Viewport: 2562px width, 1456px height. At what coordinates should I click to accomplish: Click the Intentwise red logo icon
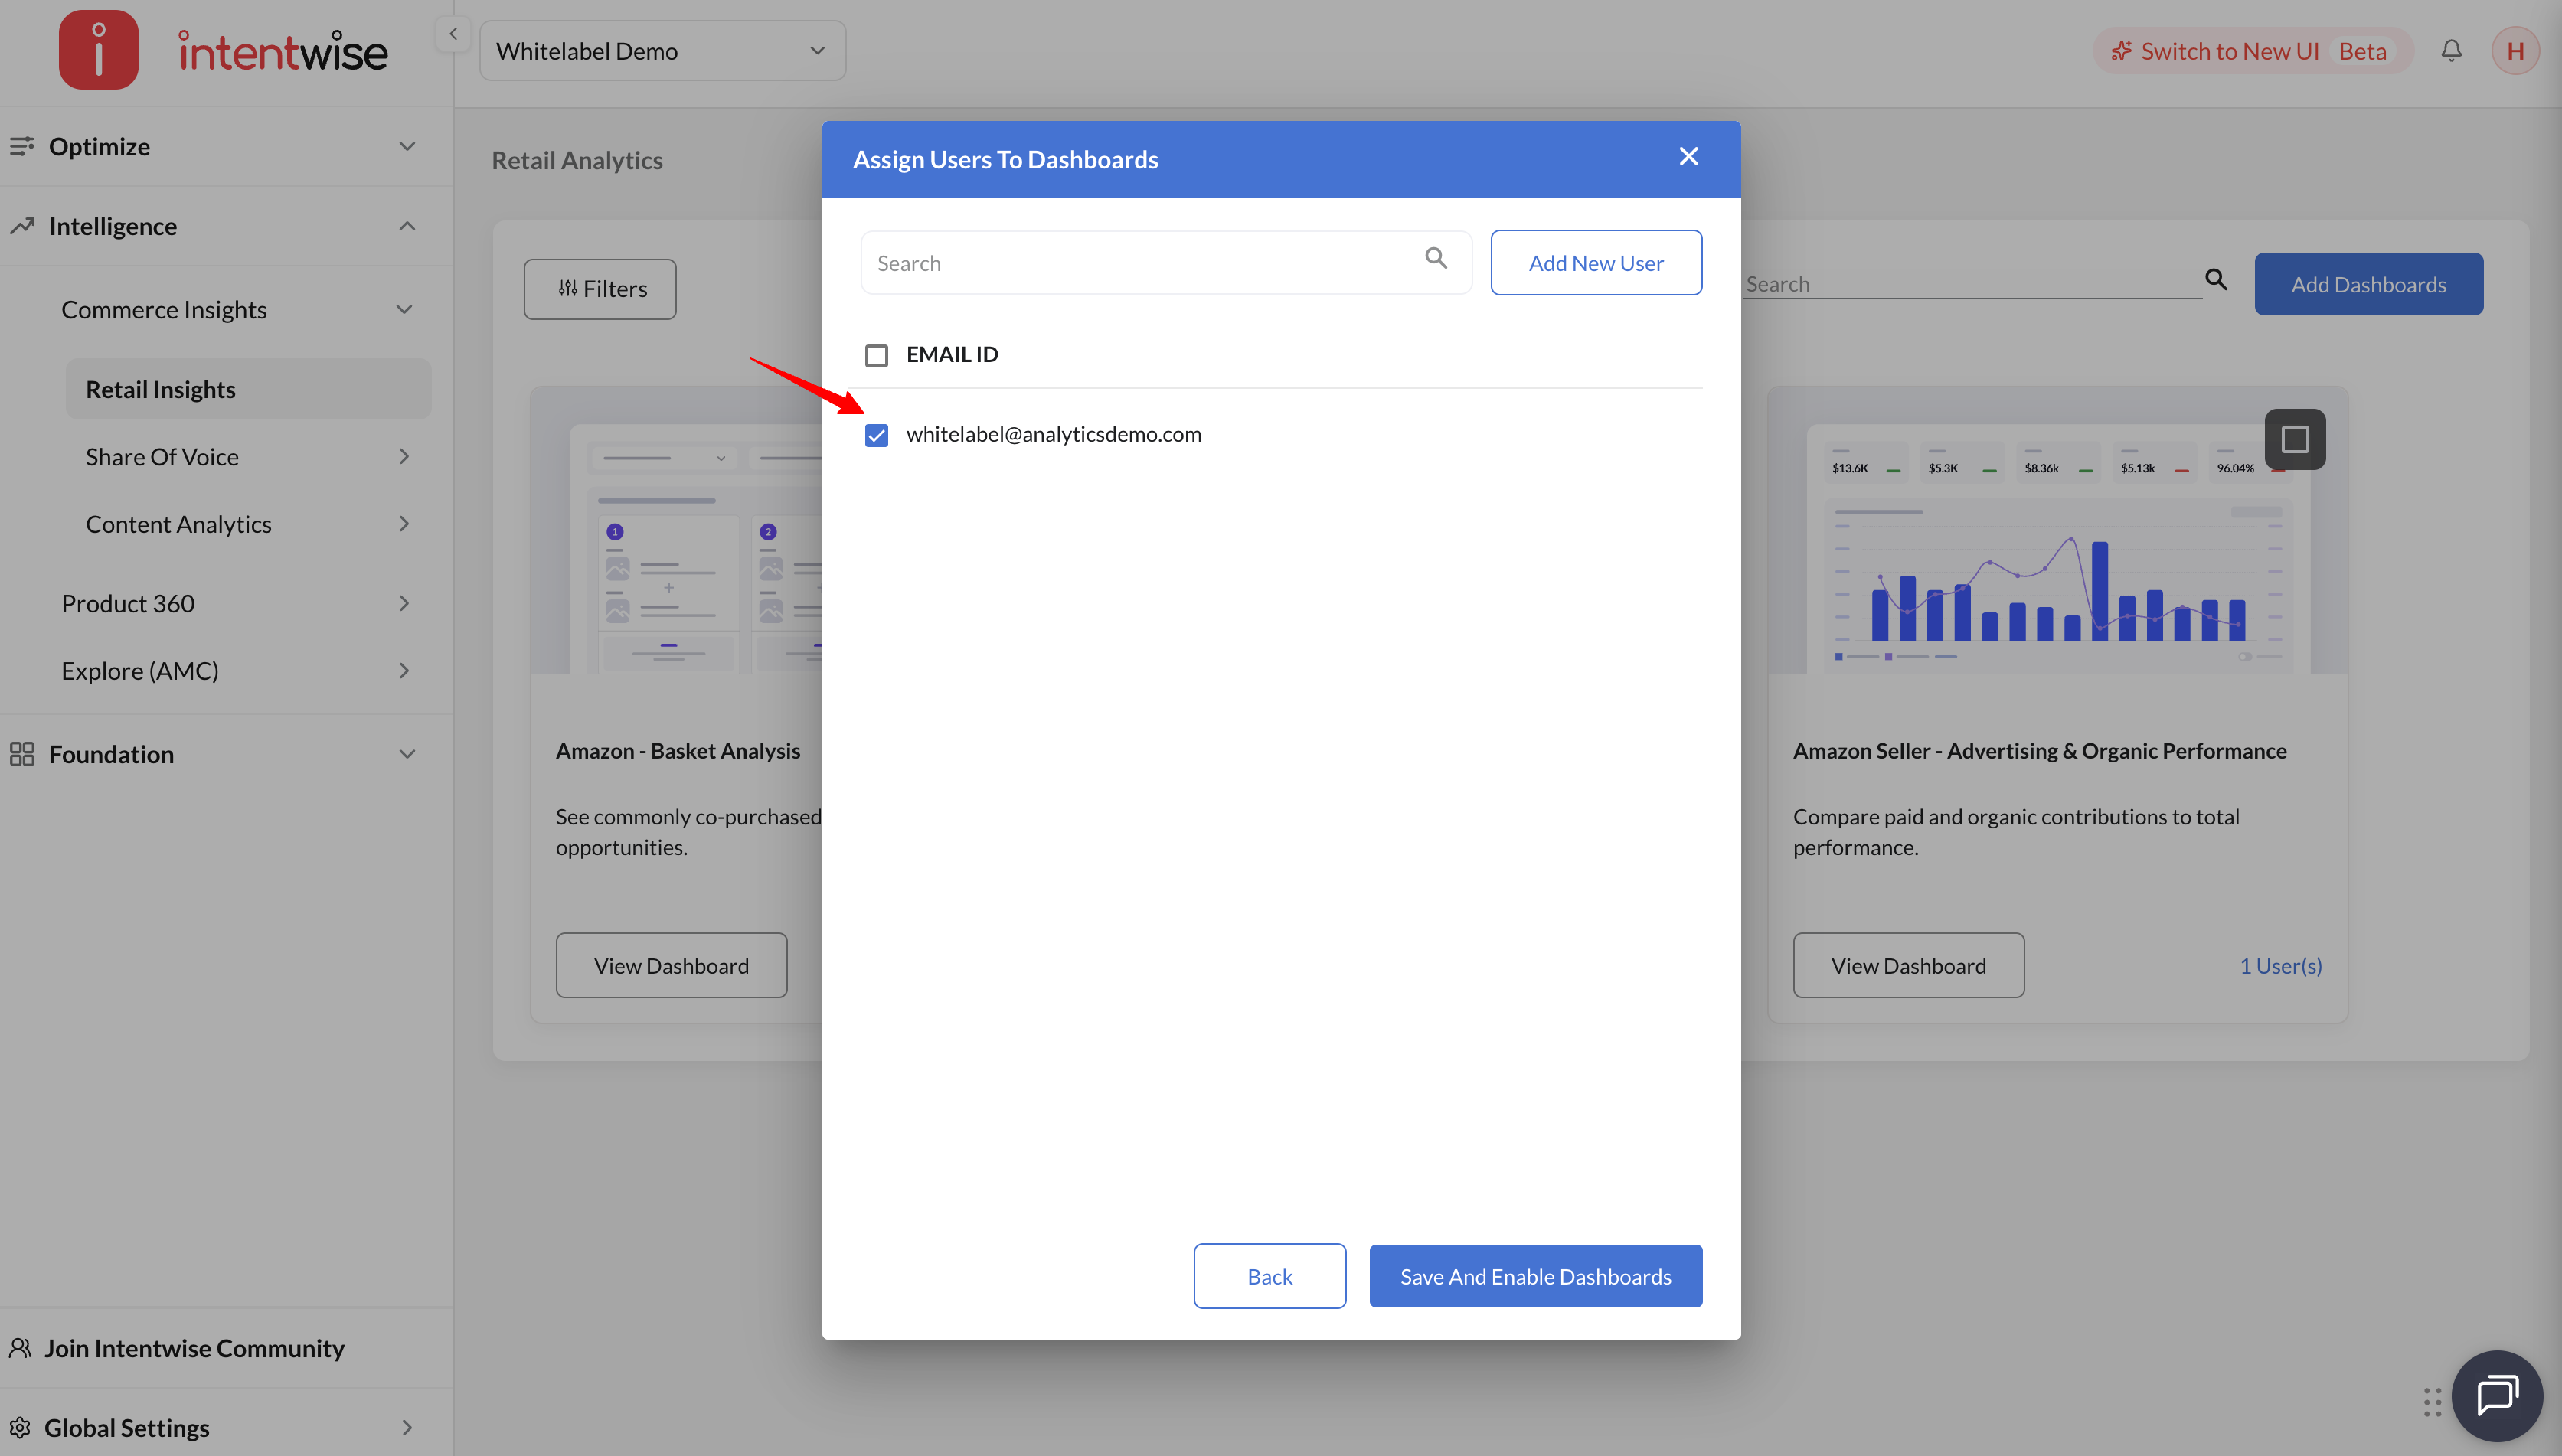click(x=98, y=51)
